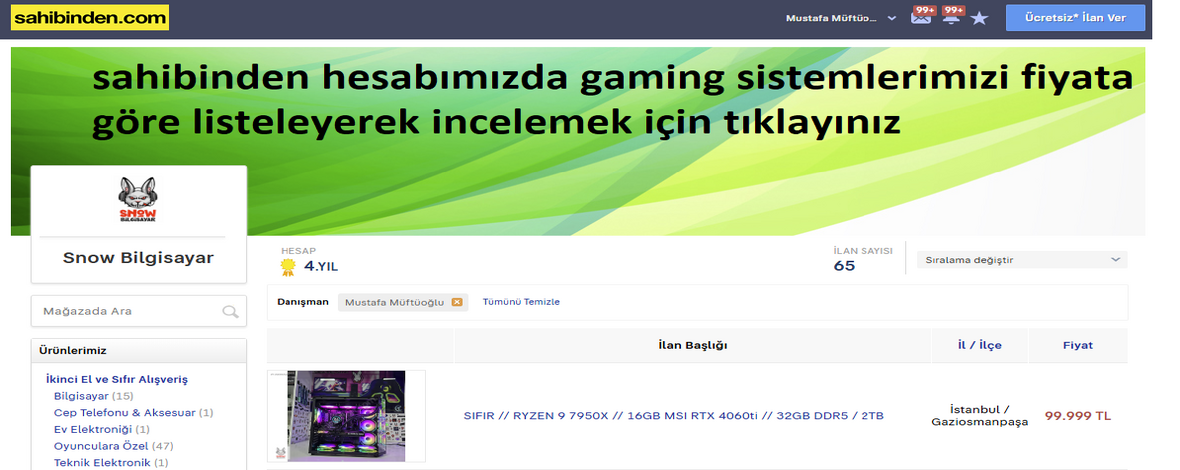The width and height of the screenshot is (1180, 470).
Task: Open Snow Bilgisayar store name
Action: click(138, 258)
